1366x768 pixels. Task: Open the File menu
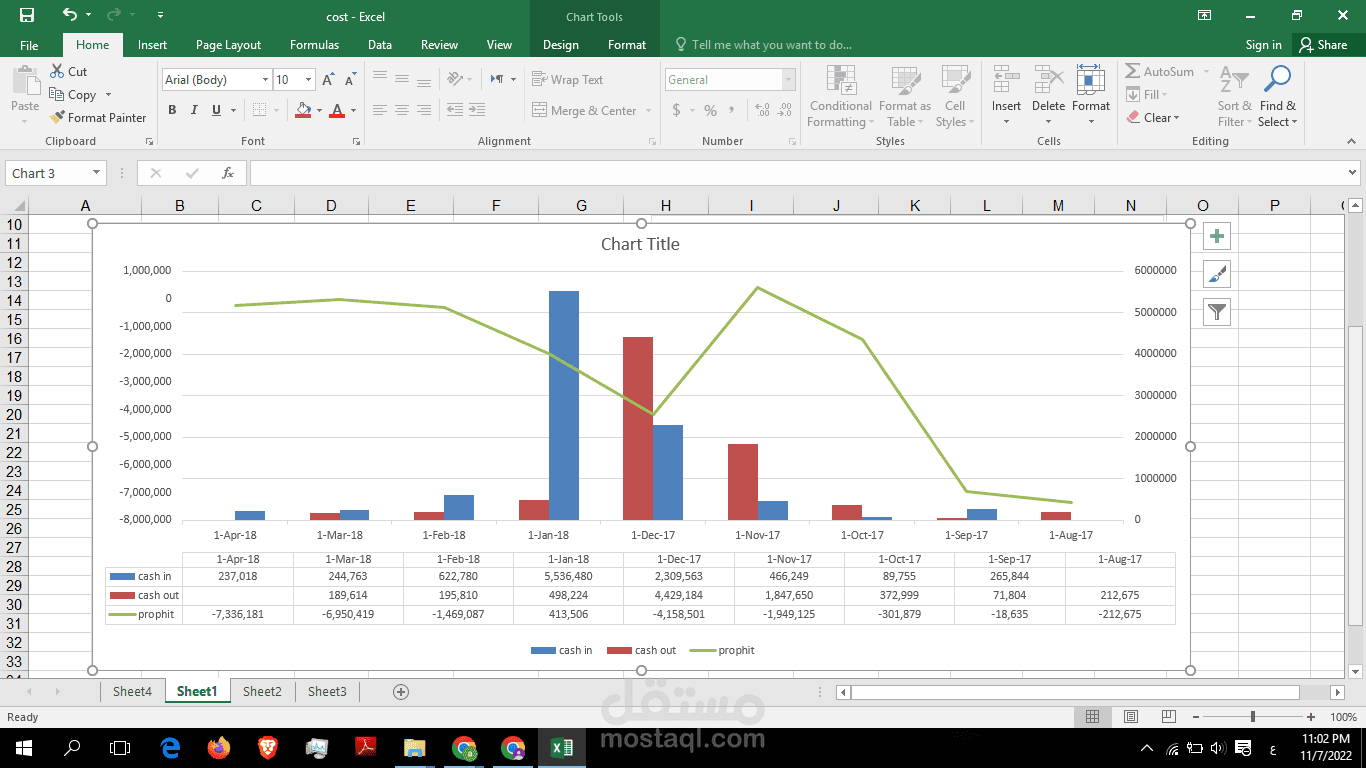[x=29, y=45]
